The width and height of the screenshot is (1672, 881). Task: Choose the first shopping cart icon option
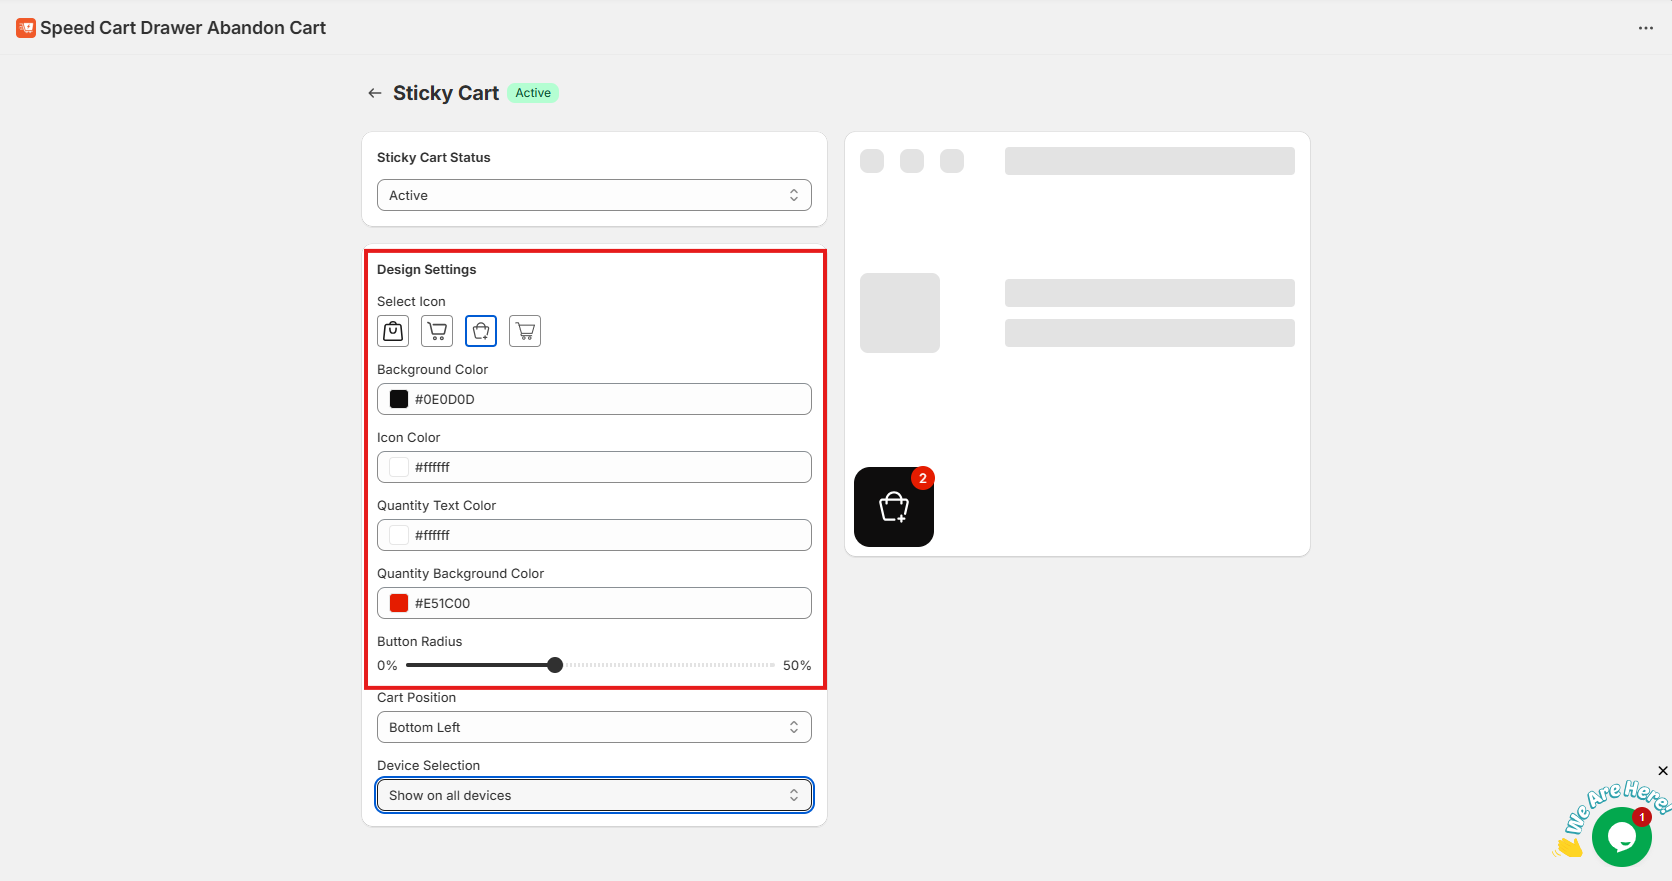click(x=437, y=331)
